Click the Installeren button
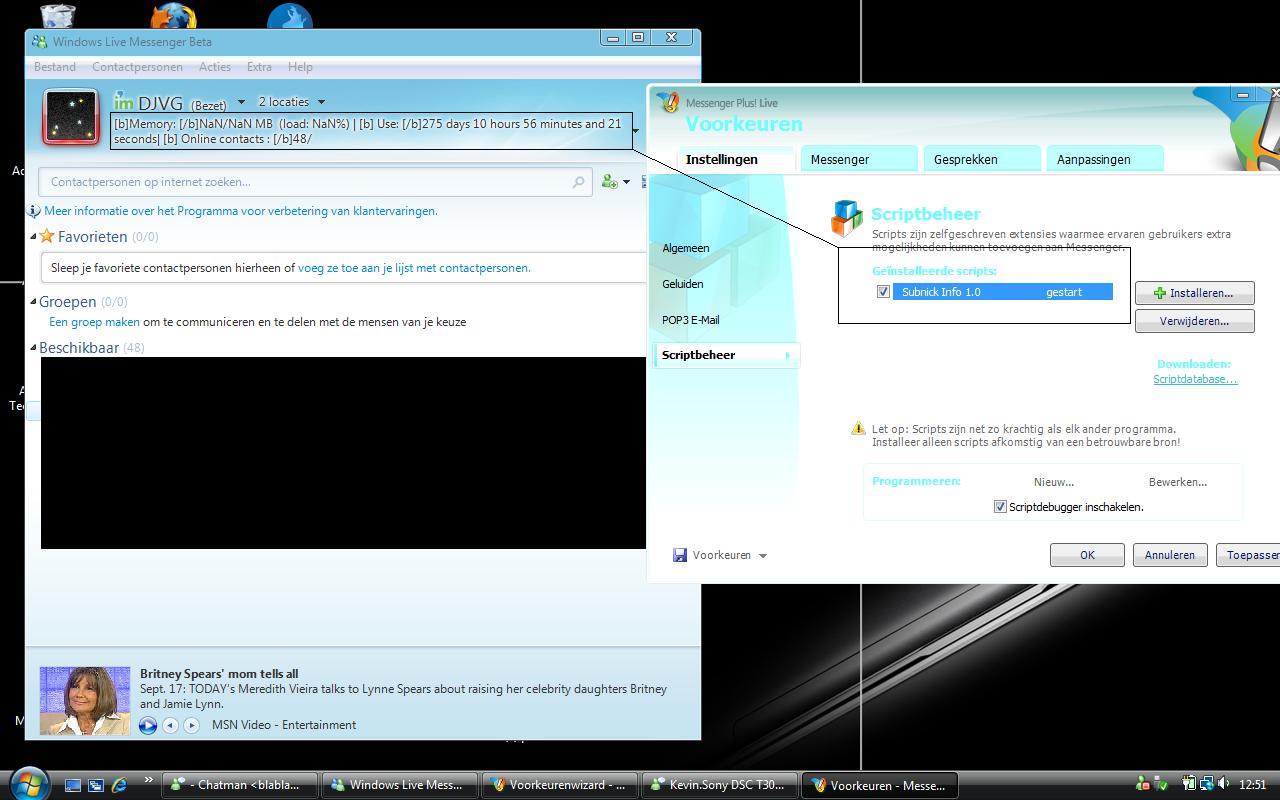The height and width of the screenshot is (800, 1280). 1194,293
